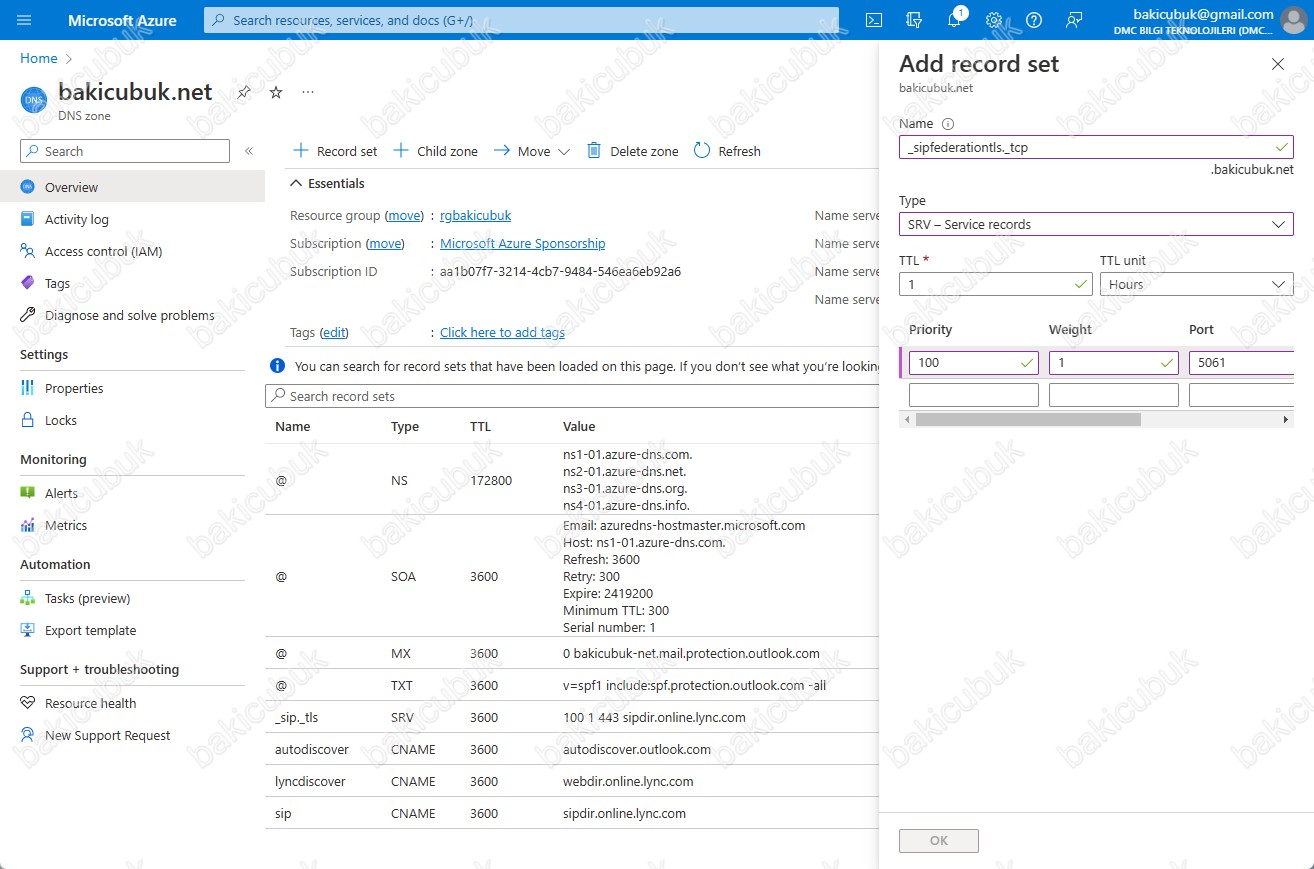Click the Port field containing 5061
Screen dimensions: 1314x869
[x=1241, y=363]
